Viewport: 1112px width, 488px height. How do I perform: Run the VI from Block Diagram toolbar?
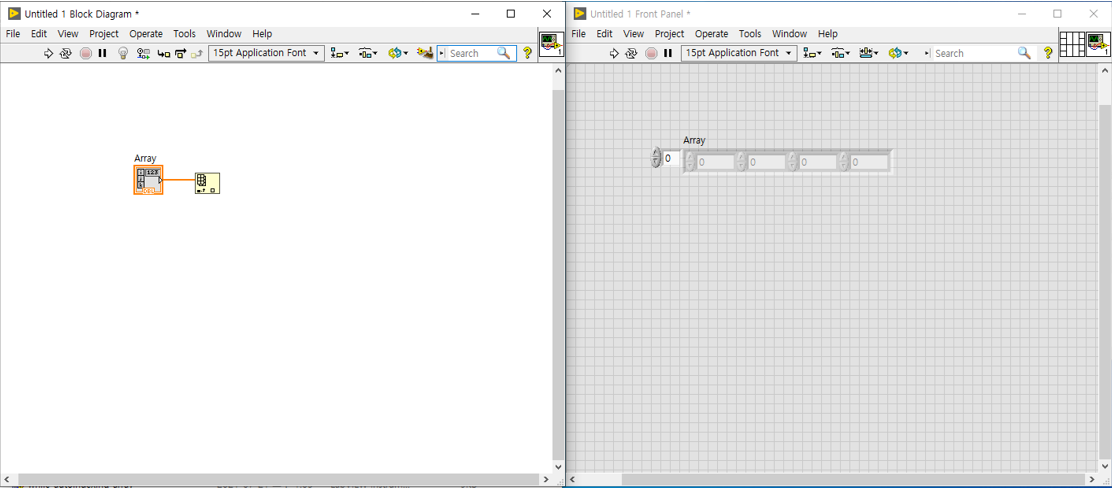click(x=49, y=53)
